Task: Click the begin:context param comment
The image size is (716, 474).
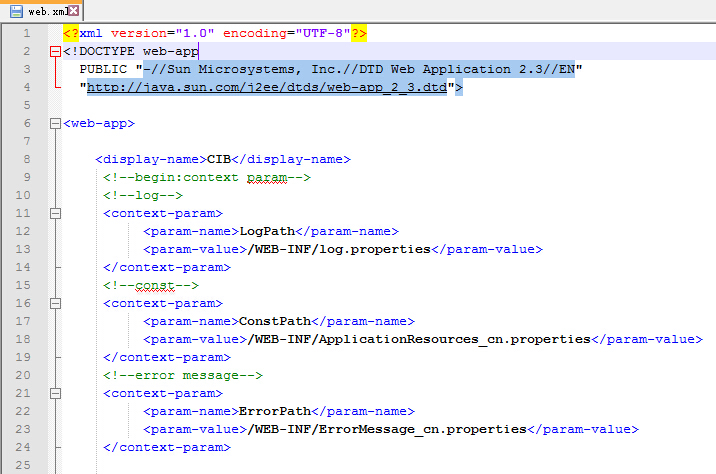Action: pos(207,177)
